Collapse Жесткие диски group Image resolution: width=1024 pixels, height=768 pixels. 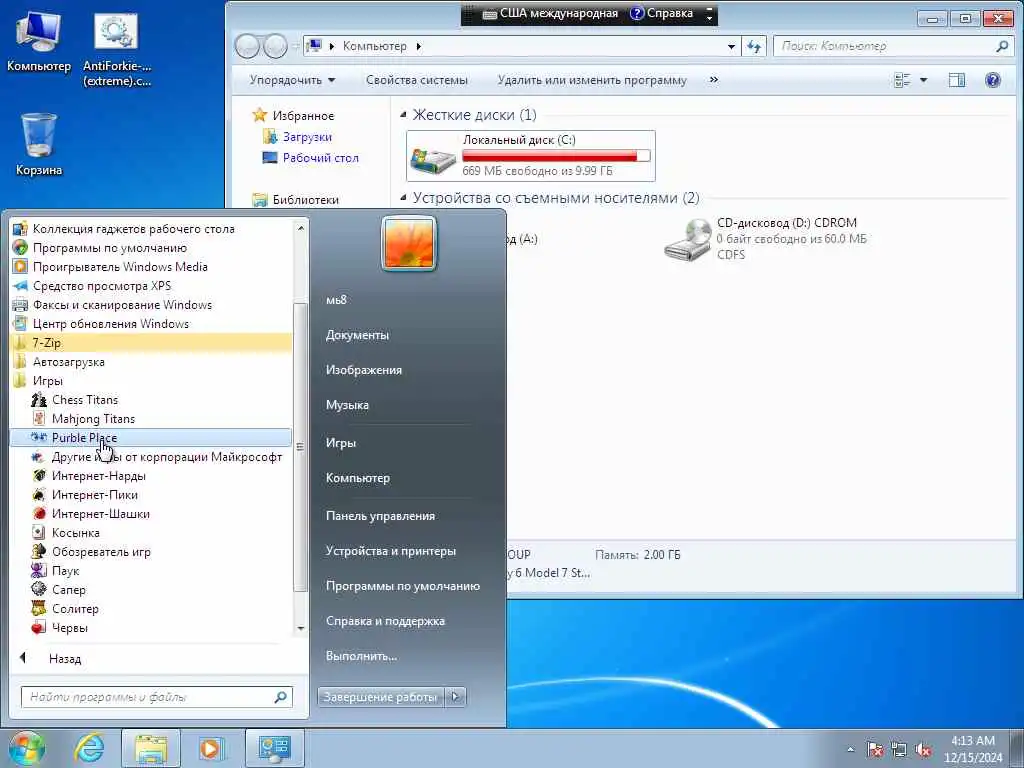(403, 115)
